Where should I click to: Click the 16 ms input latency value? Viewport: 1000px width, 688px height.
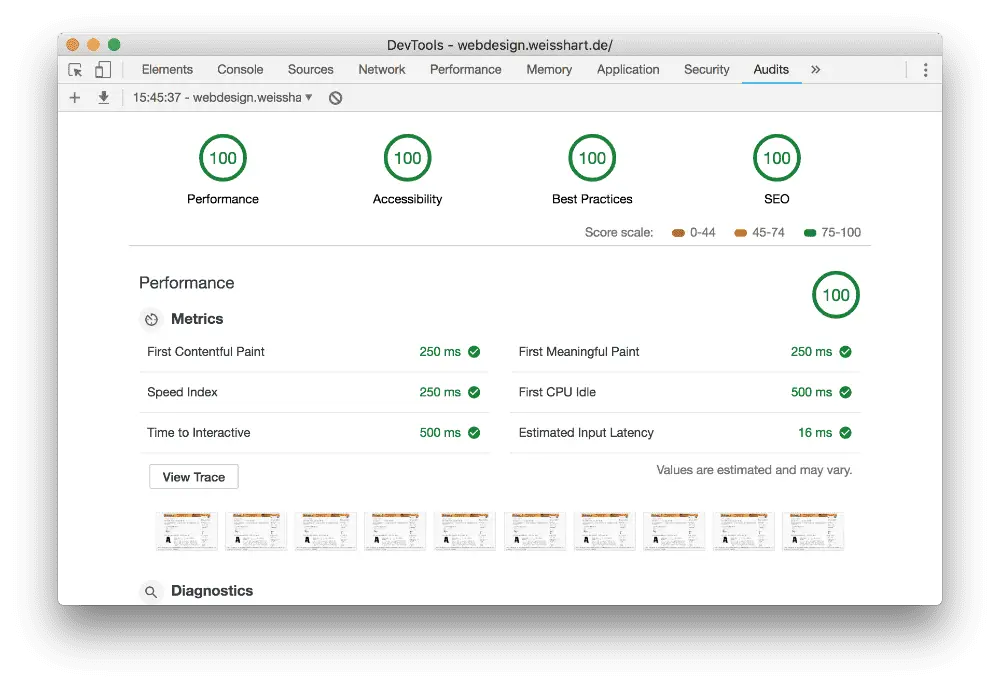pos(815,433)
